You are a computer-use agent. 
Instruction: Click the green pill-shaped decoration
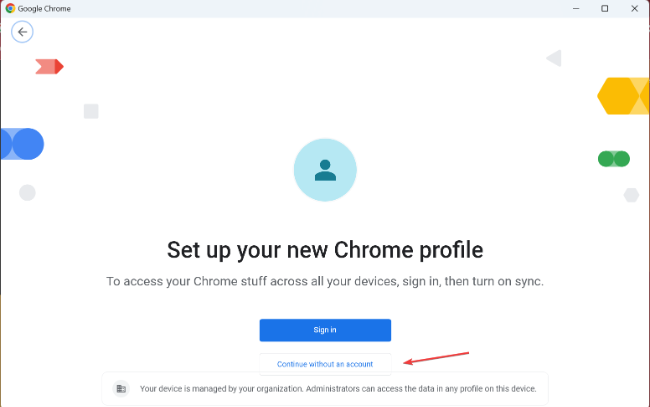[x=613, y=158]
